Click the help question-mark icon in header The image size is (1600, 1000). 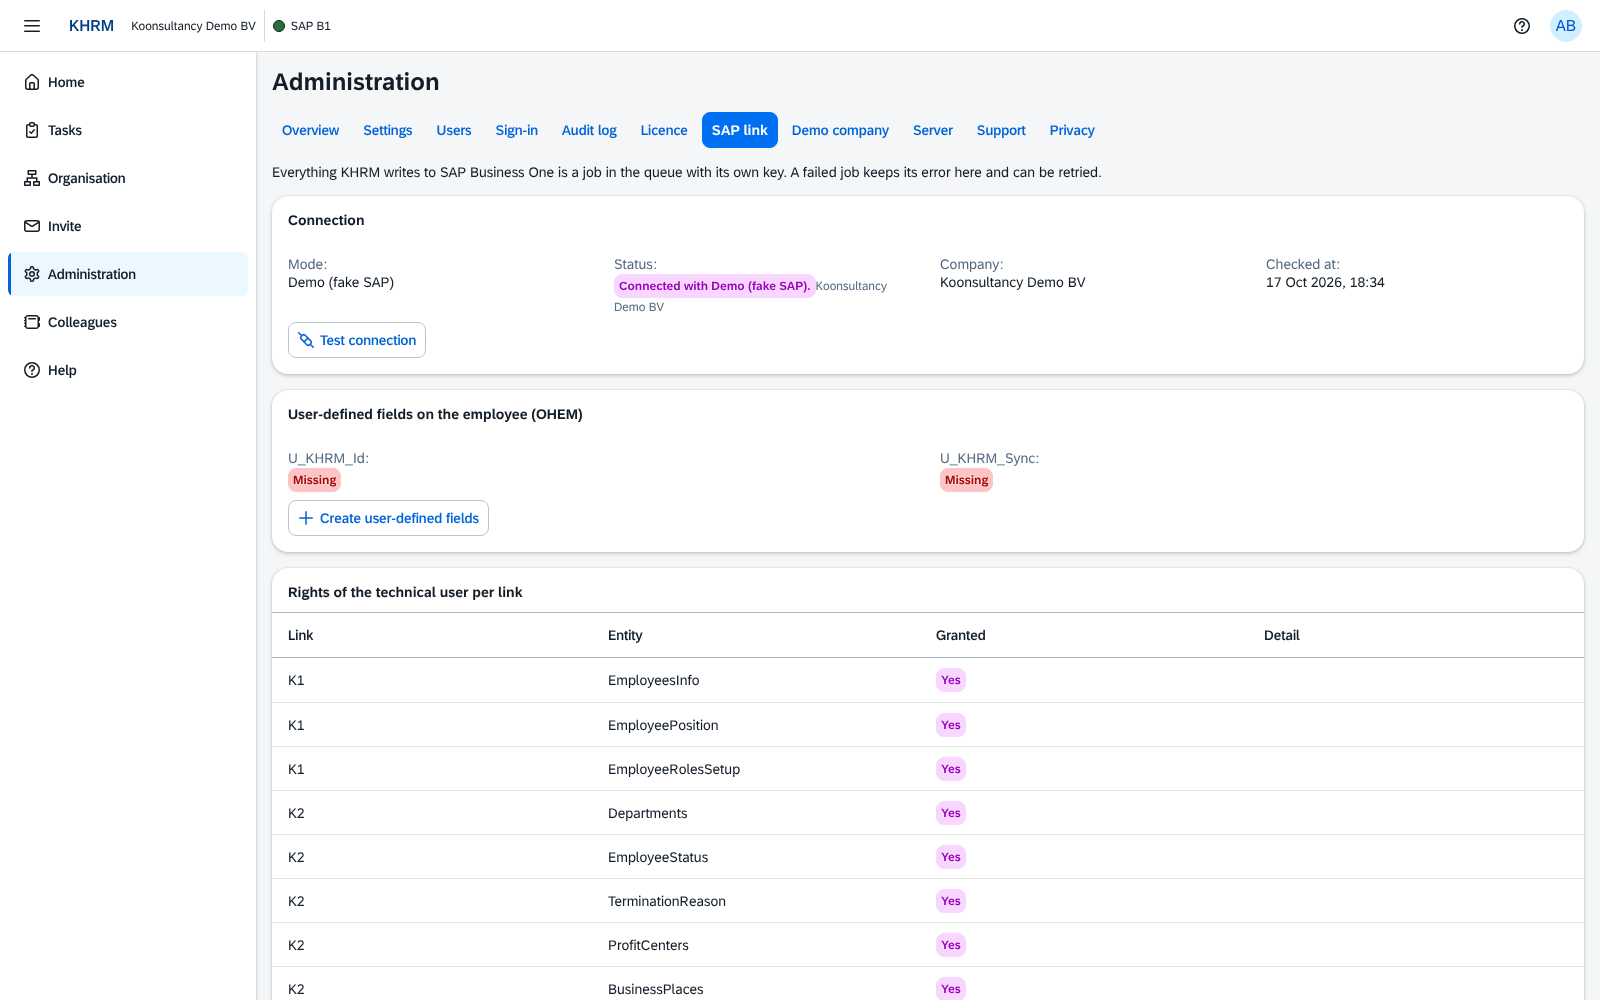1522,26
